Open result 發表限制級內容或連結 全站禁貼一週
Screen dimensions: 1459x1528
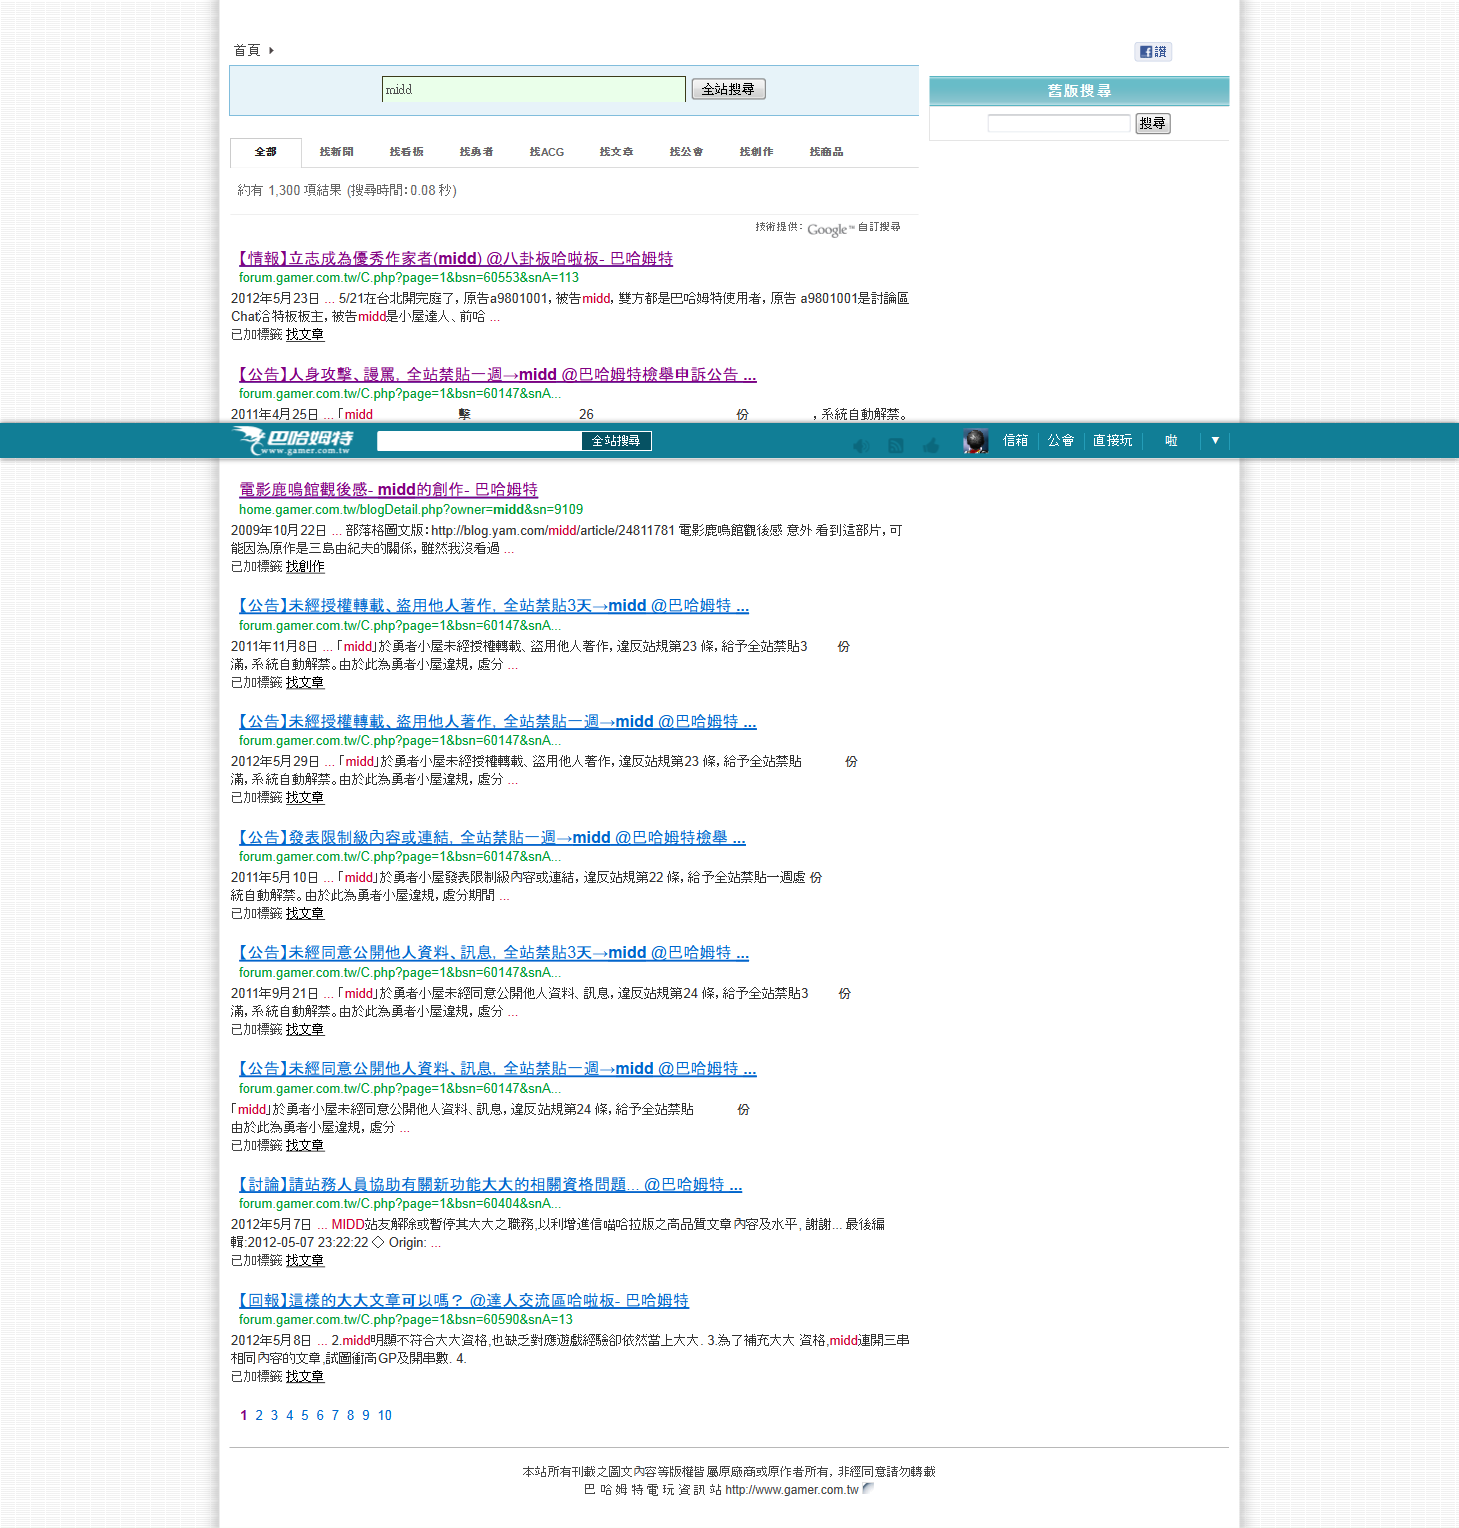tap(492, 838)
